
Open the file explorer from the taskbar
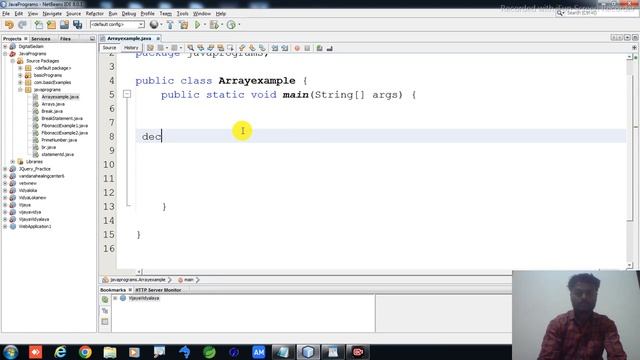tap(110, 352)
